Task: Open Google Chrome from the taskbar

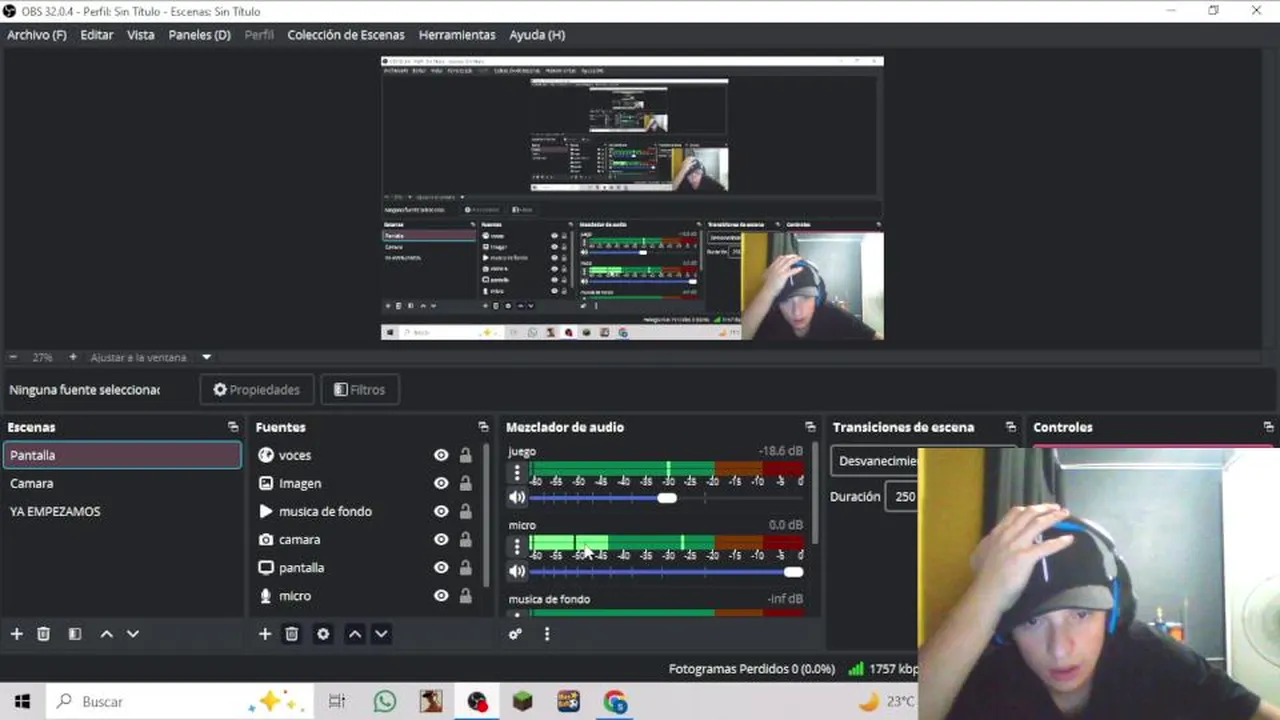Action: click(x=615, y=702)
